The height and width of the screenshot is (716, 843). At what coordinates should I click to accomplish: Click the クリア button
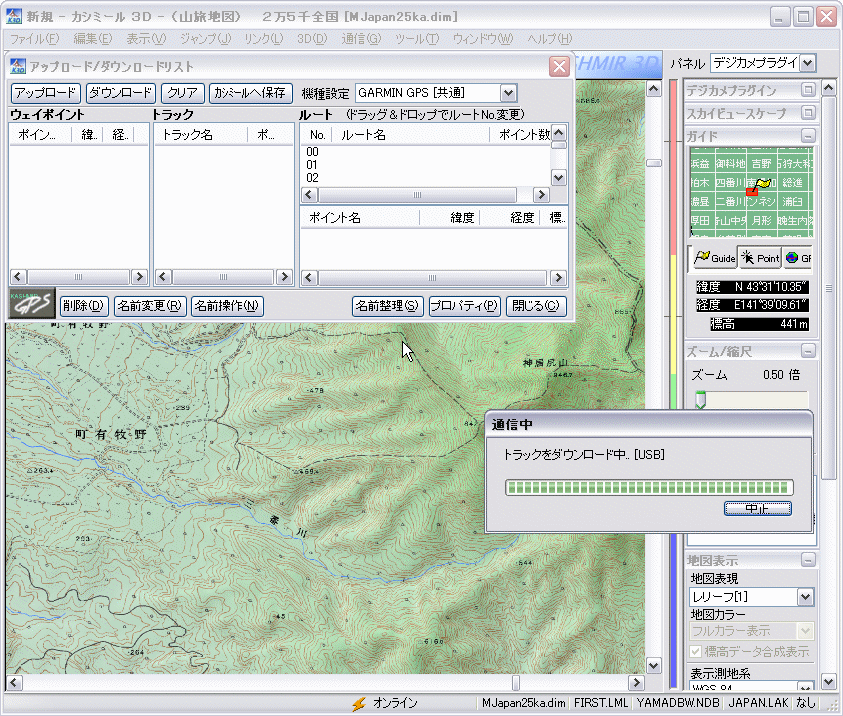coord(183,93)
